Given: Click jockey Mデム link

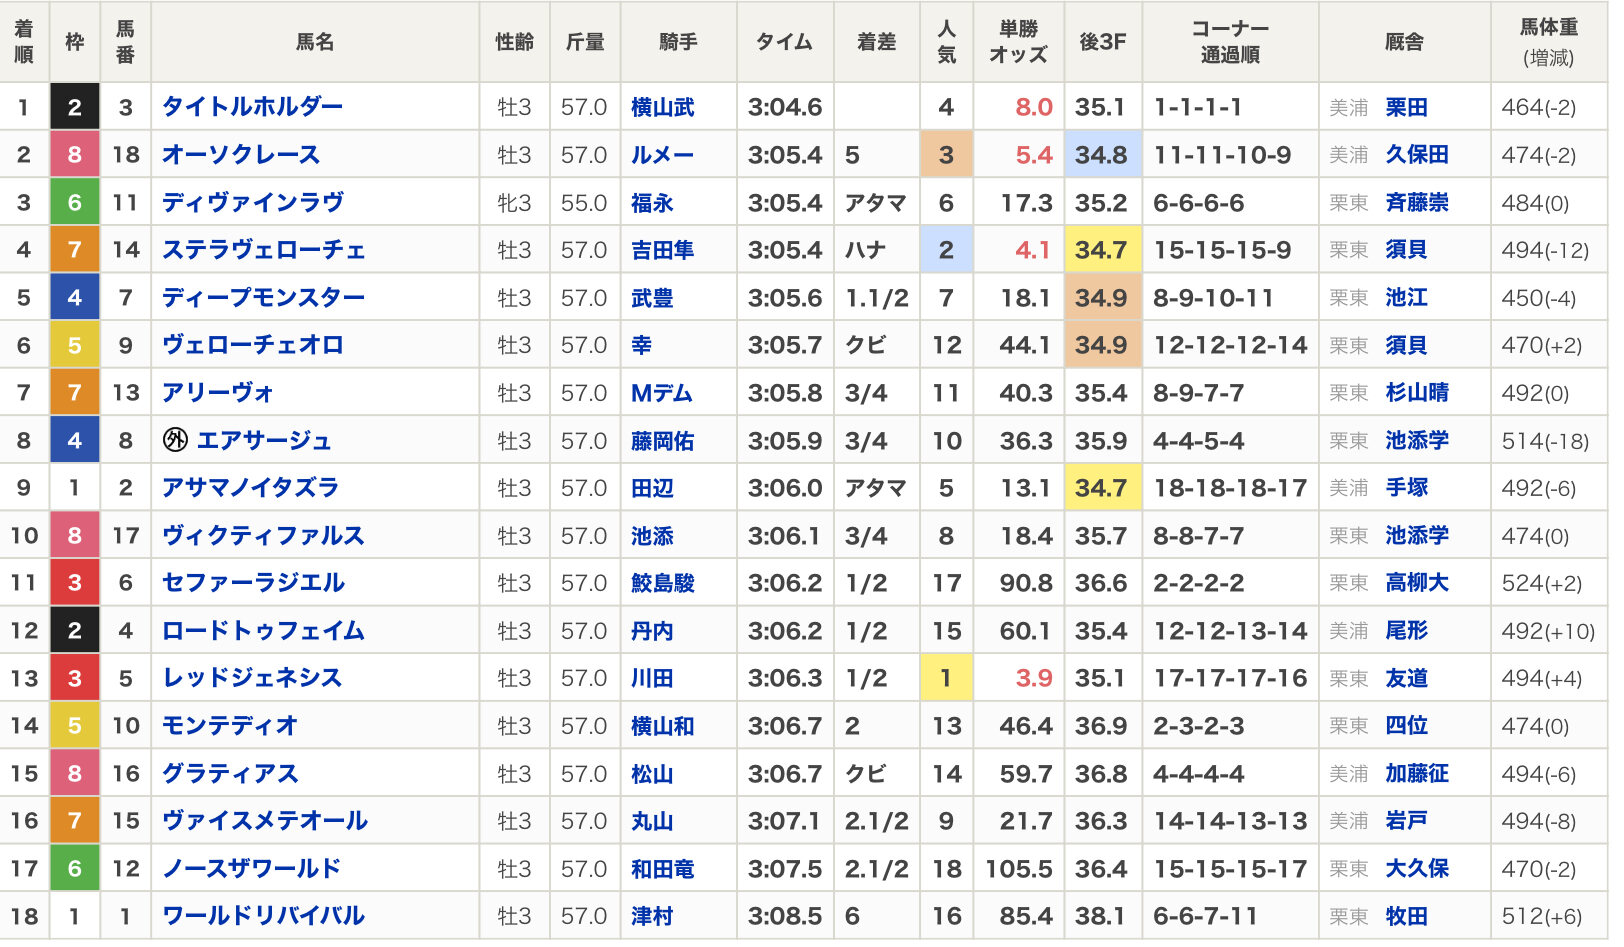Looking at the screenshot, I should pos(662,393).
